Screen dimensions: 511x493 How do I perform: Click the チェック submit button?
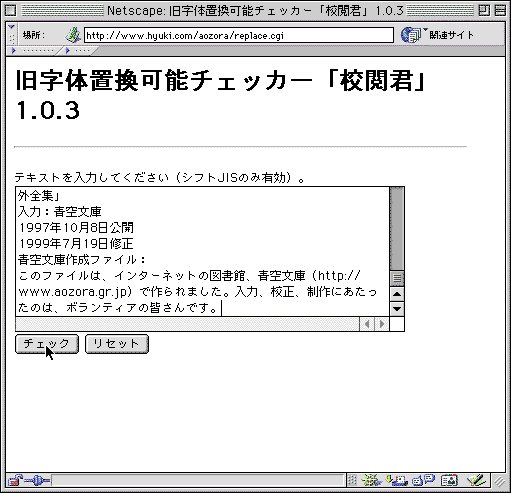click(47, 344)
